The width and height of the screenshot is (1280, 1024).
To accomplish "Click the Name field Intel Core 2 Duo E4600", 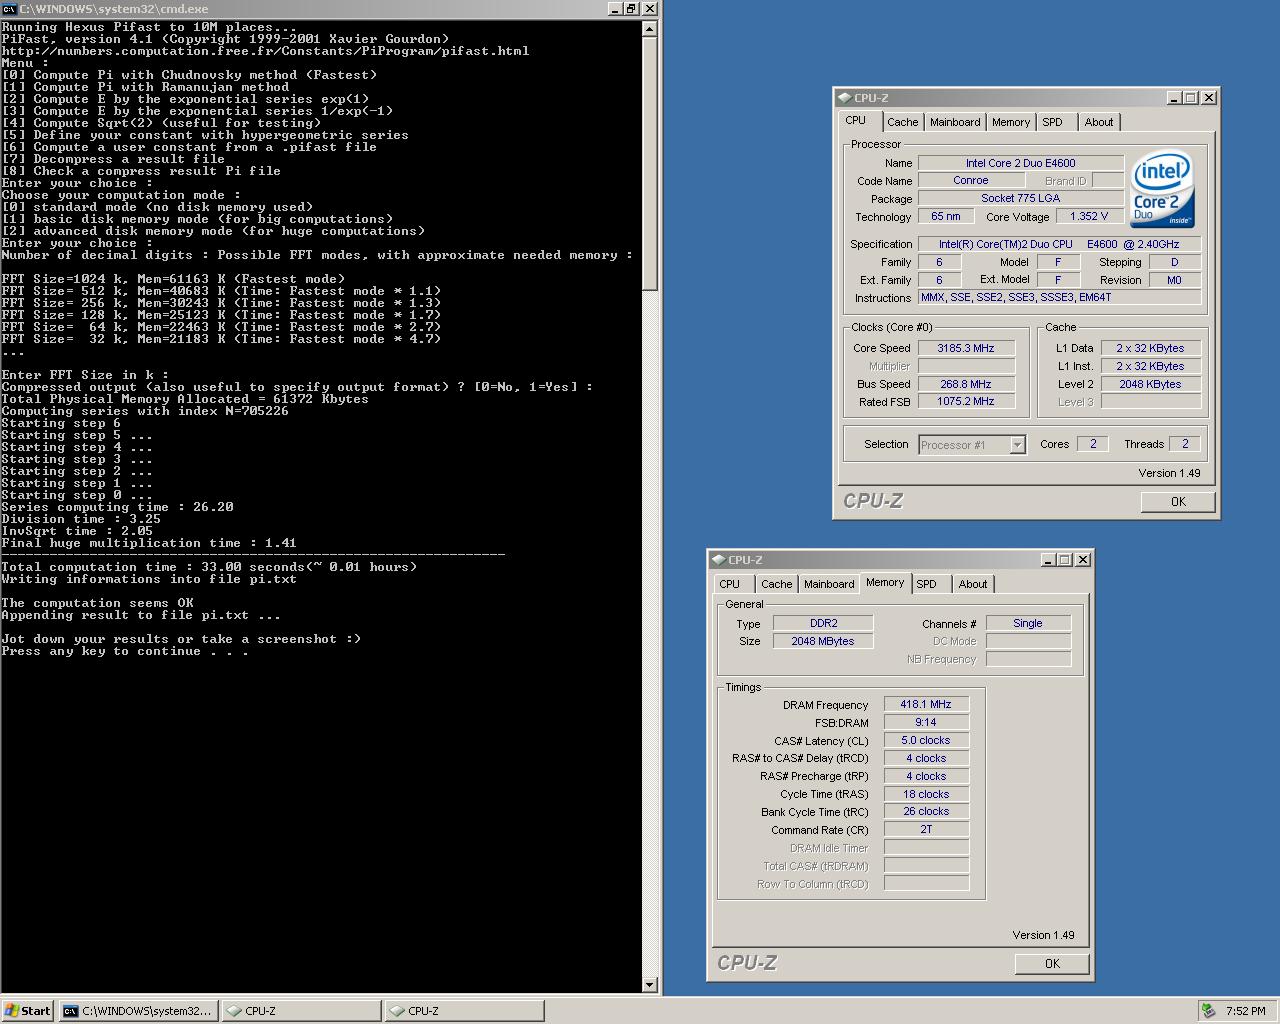I will tap(1021, 163).
